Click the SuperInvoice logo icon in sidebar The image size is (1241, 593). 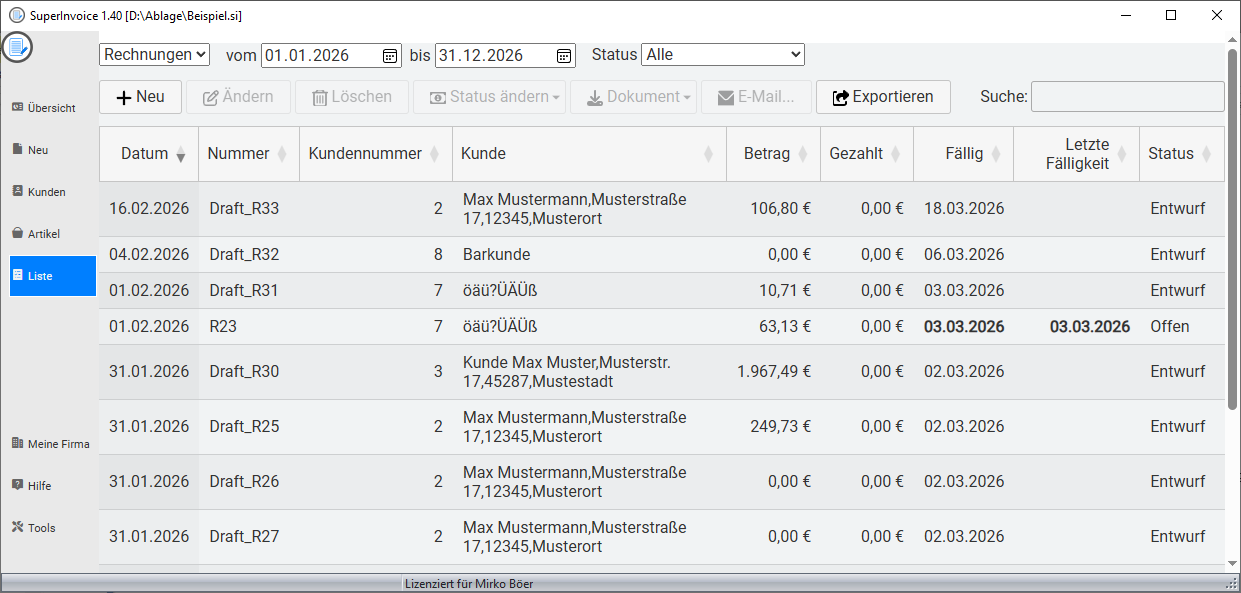(x=17, y=47)
